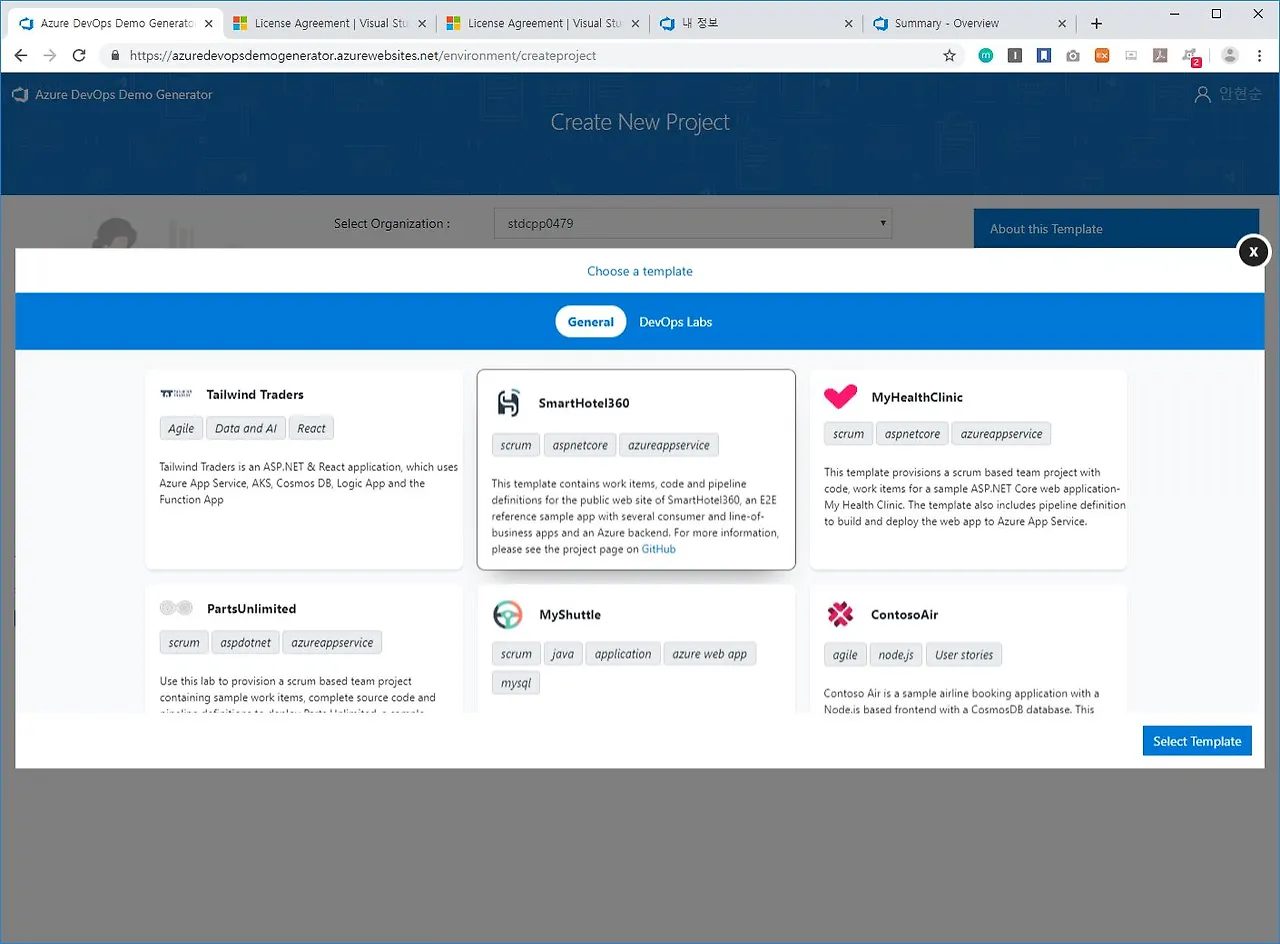1280x944 pixels.
Task: Open the orange 'ex' extension icon
Action: coord(1101,56)
